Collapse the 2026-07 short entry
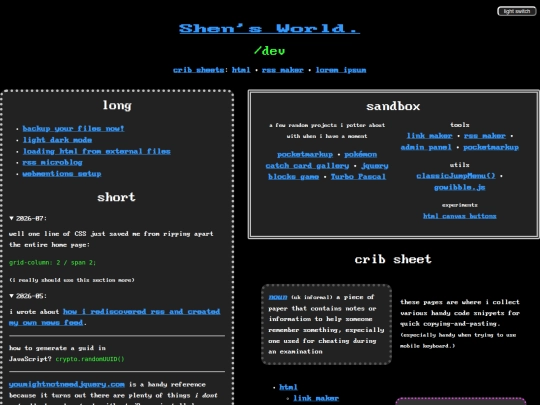540x405 pixels. pyautogui.click(x=28, y=218)
